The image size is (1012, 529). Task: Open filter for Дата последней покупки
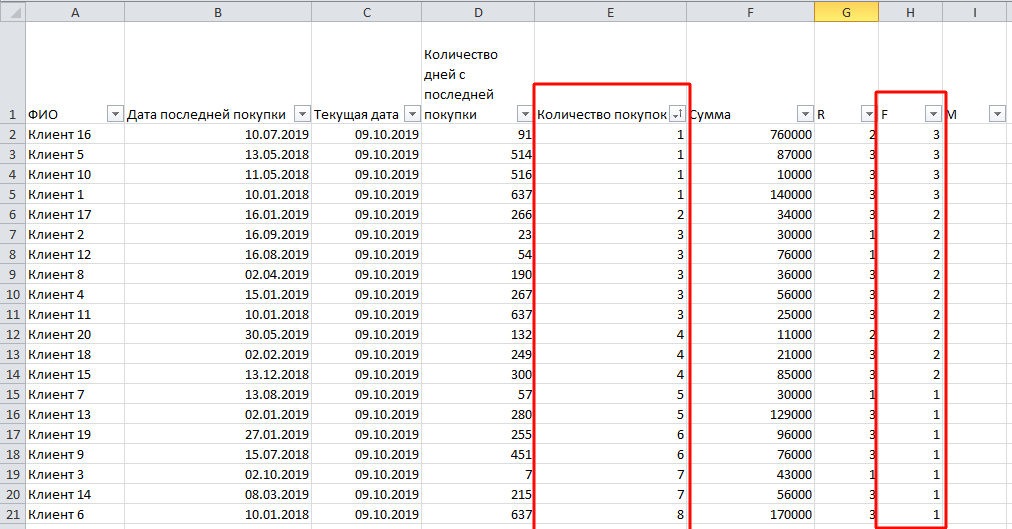(x=302, y=114)
